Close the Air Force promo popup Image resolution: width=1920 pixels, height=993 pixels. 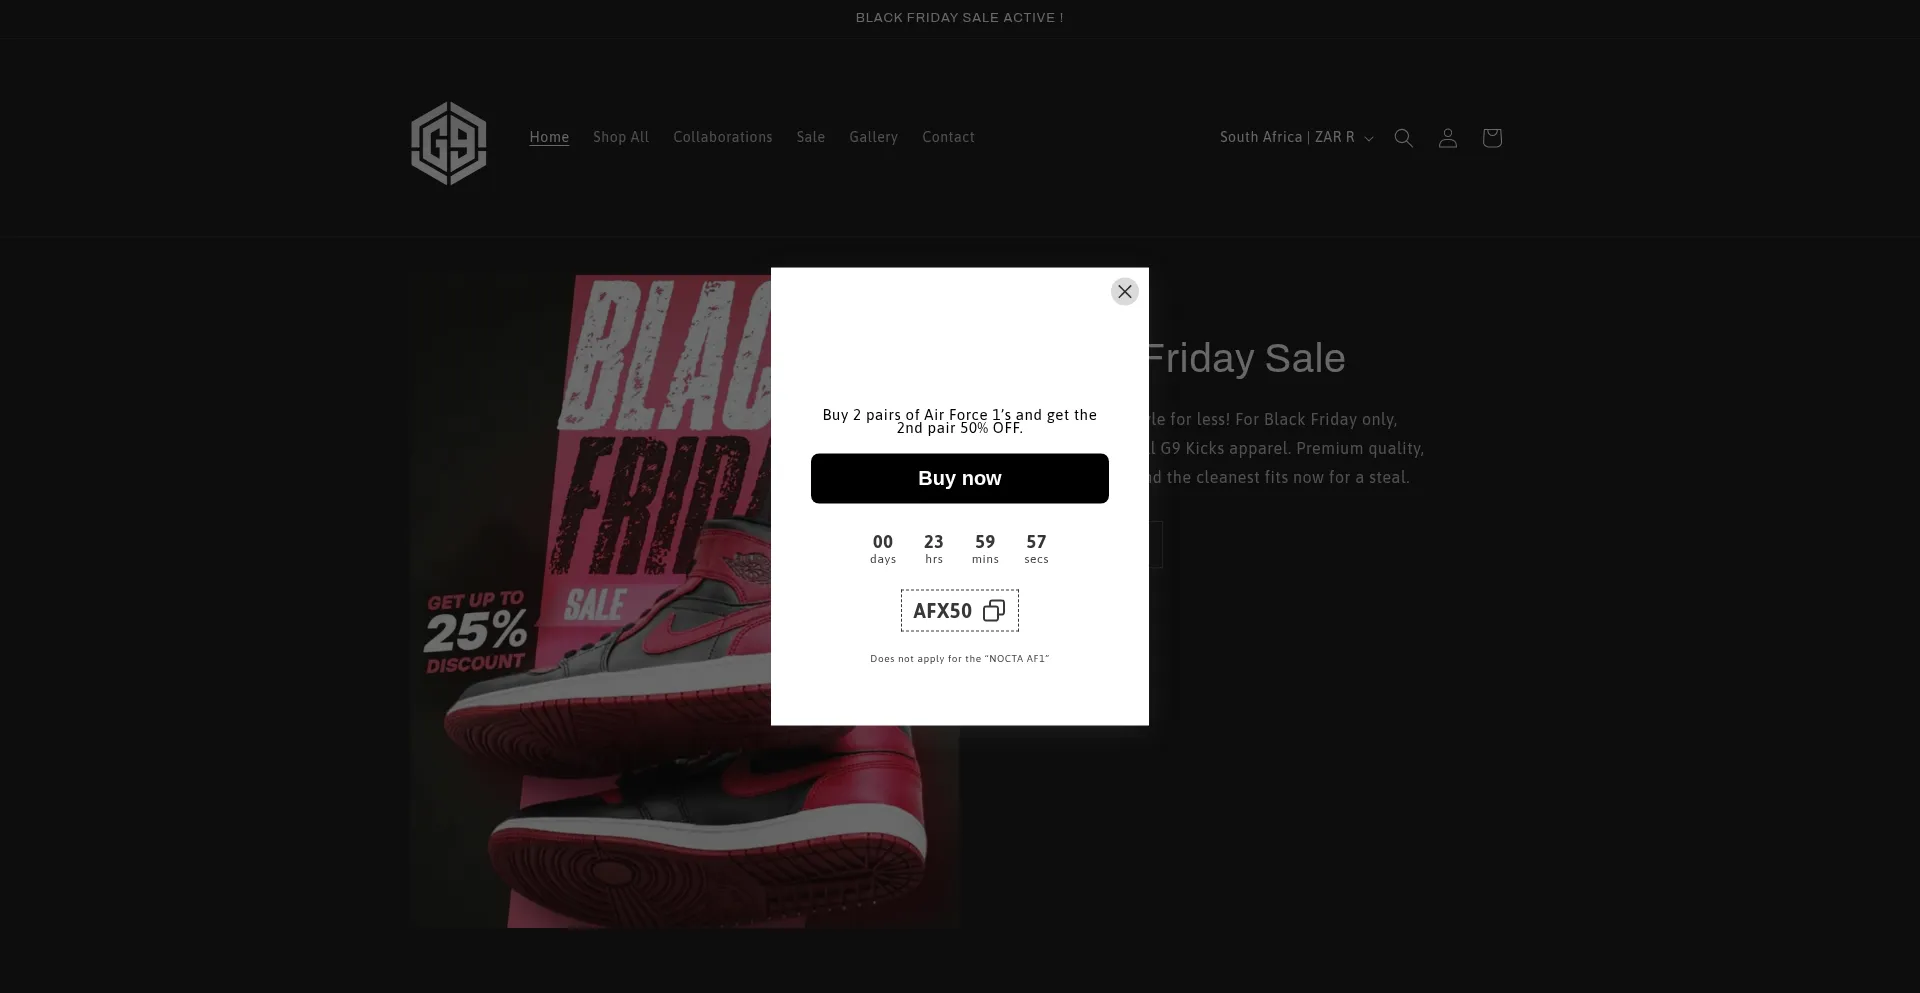click(1124, 292)
